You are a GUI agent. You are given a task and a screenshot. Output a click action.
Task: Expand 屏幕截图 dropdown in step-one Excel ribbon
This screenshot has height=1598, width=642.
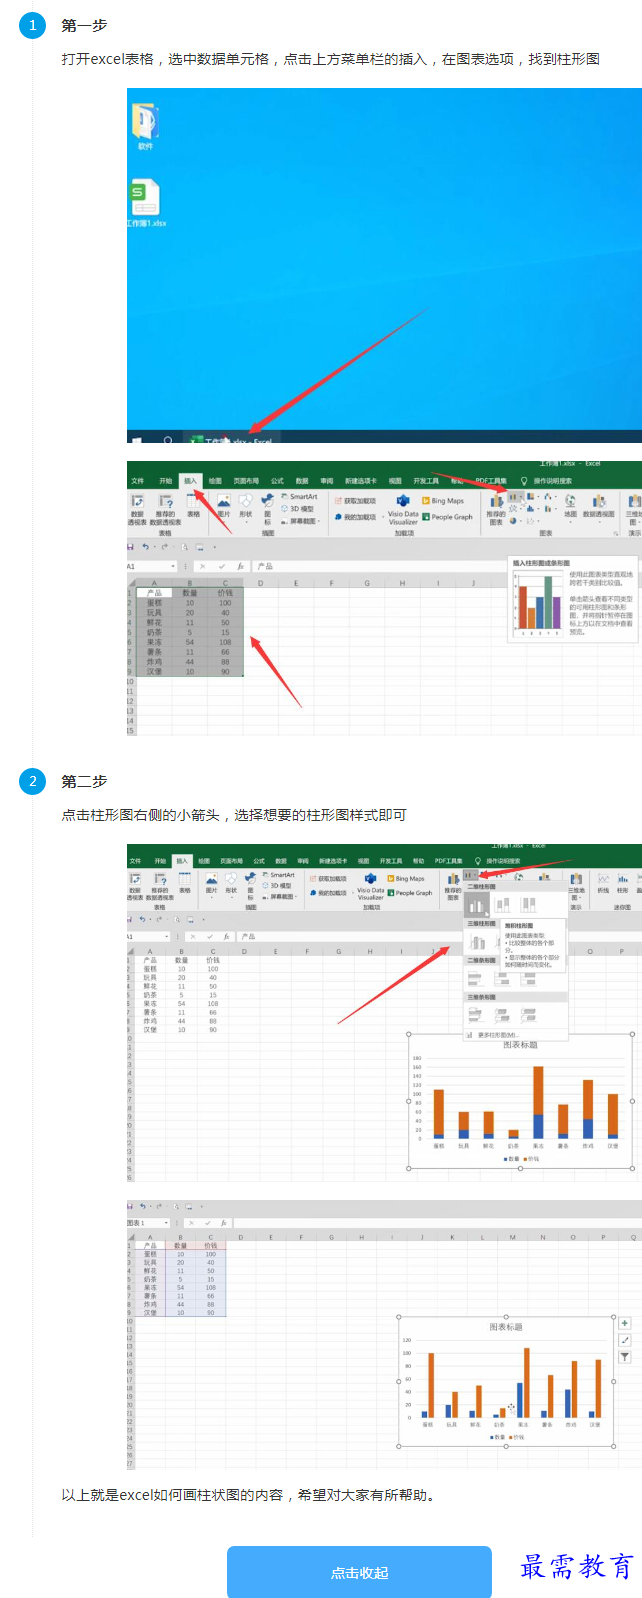point(300,521)
